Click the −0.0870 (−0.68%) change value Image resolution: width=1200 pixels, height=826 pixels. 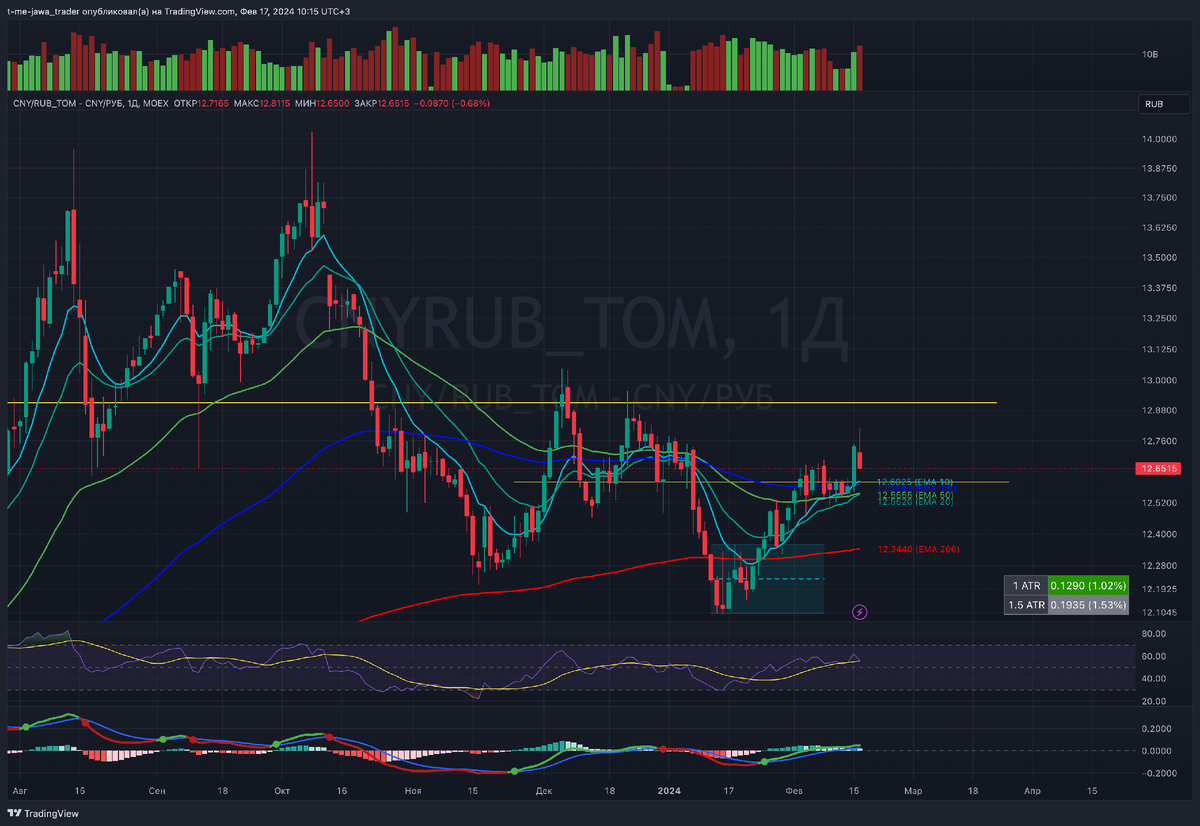coord(454,103)
